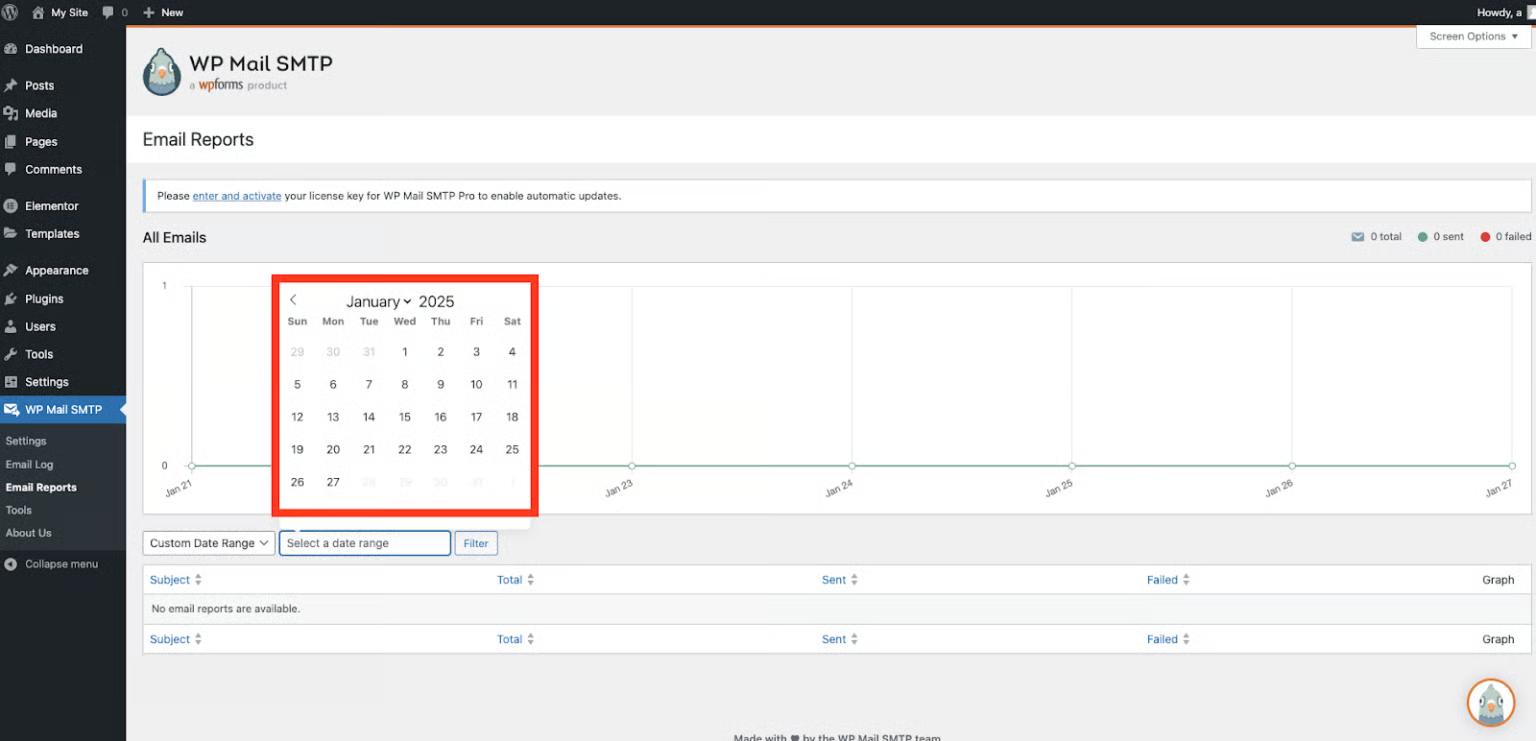
Task: Sort top table by Subject column
Action: coord(170,580)
